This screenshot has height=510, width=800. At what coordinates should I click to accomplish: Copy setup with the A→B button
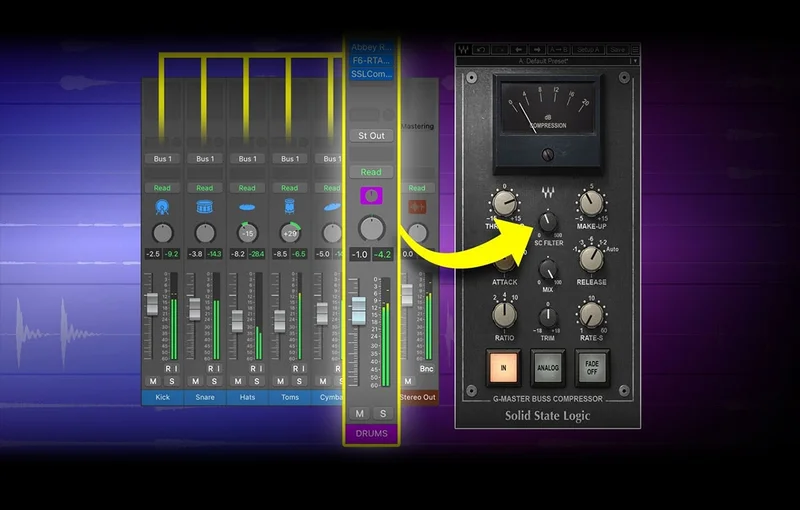(x=559, y=49)
